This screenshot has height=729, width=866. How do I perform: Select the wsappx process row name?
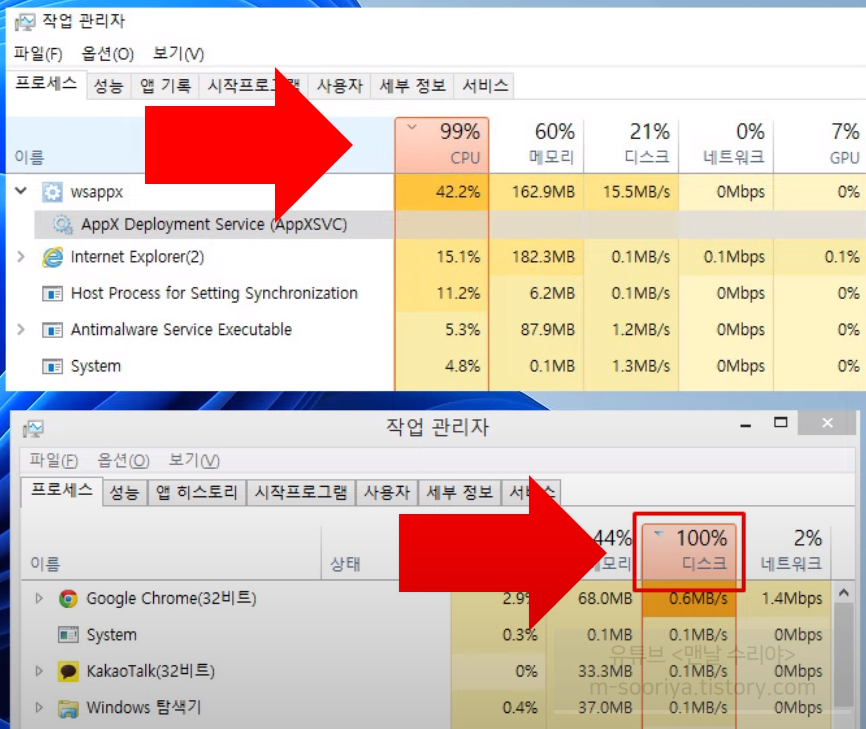[x=97, y=192]
